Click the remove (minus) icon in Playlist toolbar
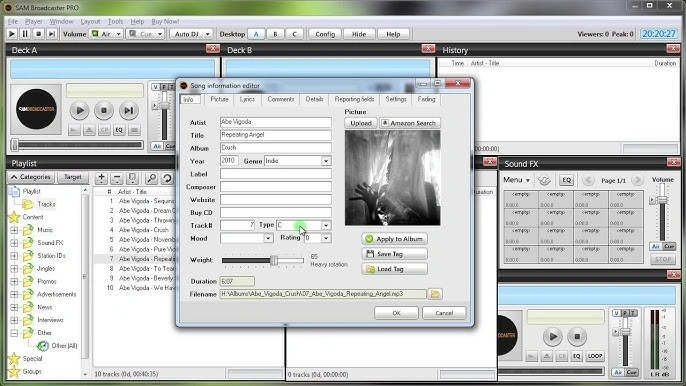686x386 pixels. (x=116, y=178)
